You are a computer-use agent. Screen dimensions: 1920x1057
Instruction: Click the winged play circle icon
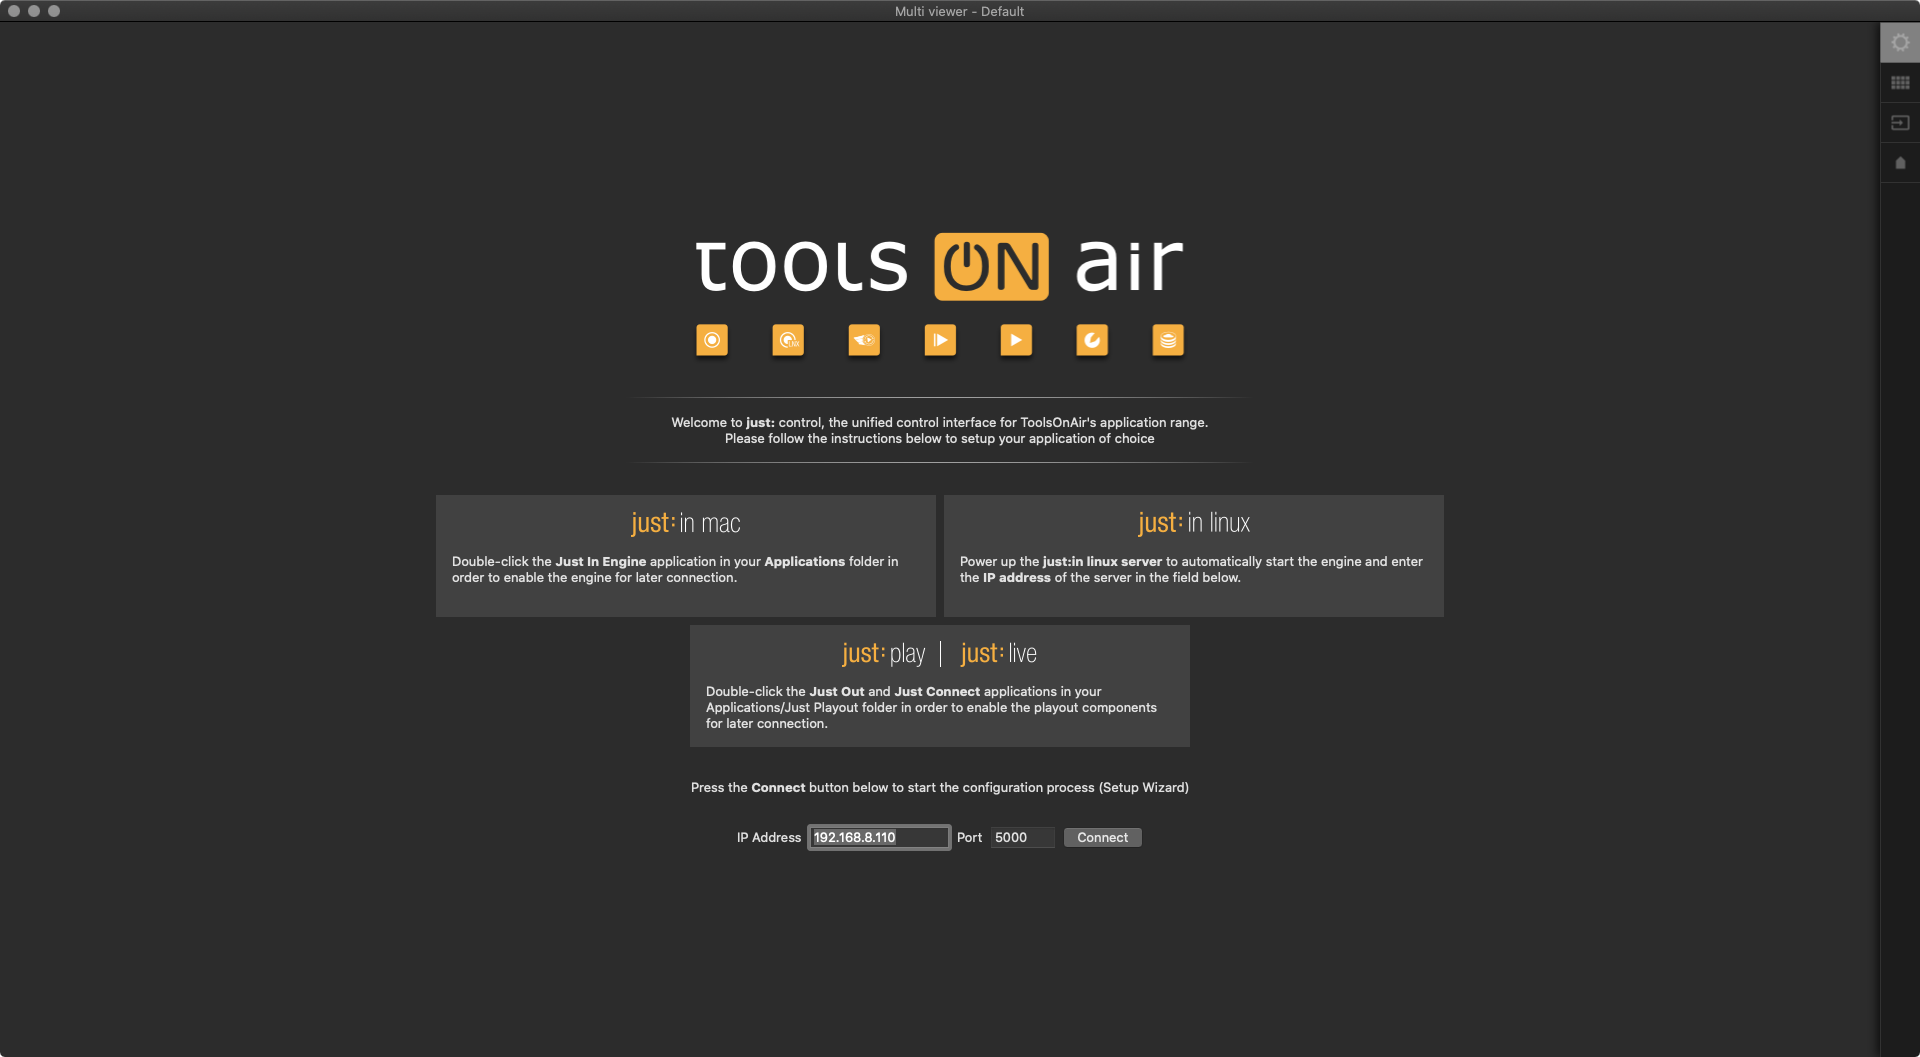pyautogui.click(x=864, y=340)
